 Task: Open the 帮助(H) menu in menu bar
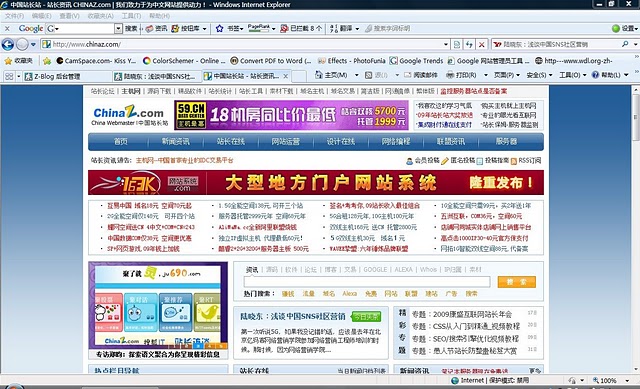click(x=159, y=16)
